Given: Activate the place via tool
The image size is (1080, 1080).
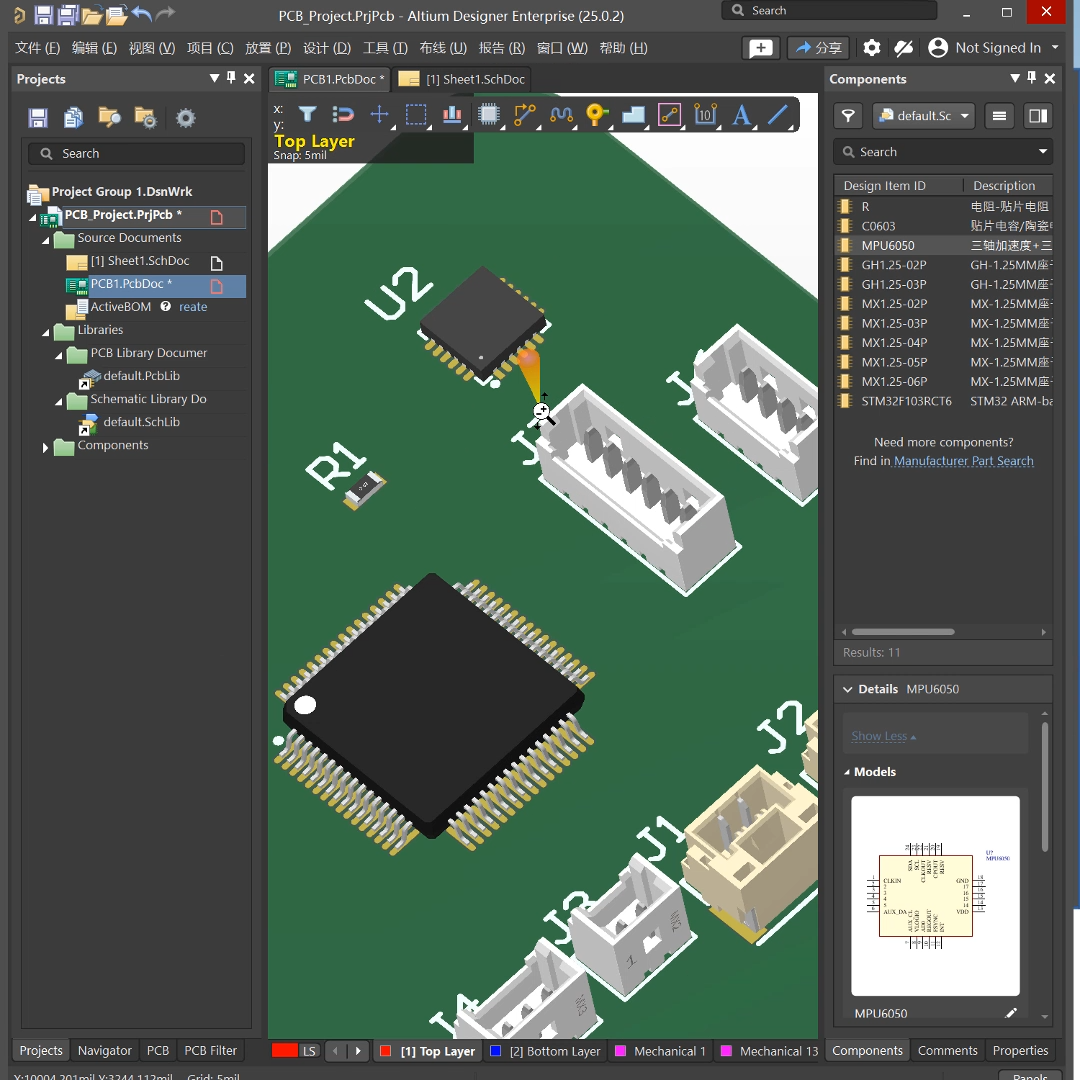Looking at the screenshot, I should click(597, 115).
